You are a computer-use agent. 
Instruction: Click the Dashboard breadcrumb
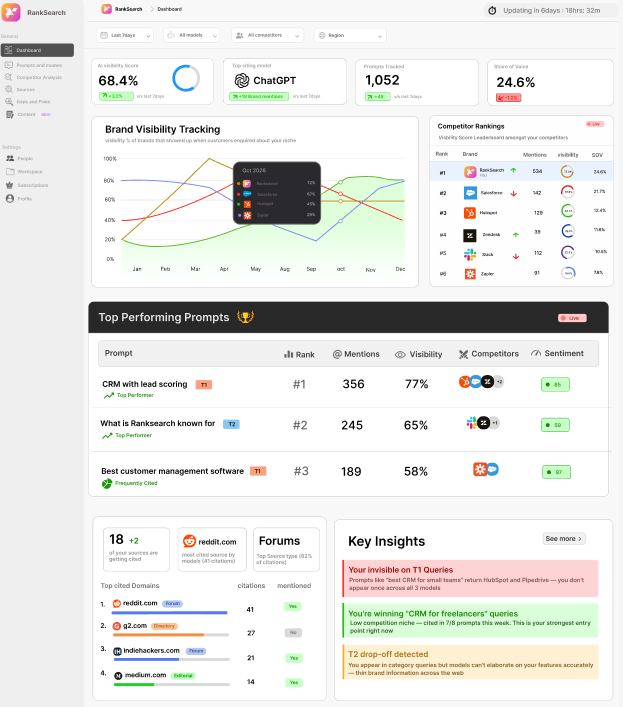point(169,9)
